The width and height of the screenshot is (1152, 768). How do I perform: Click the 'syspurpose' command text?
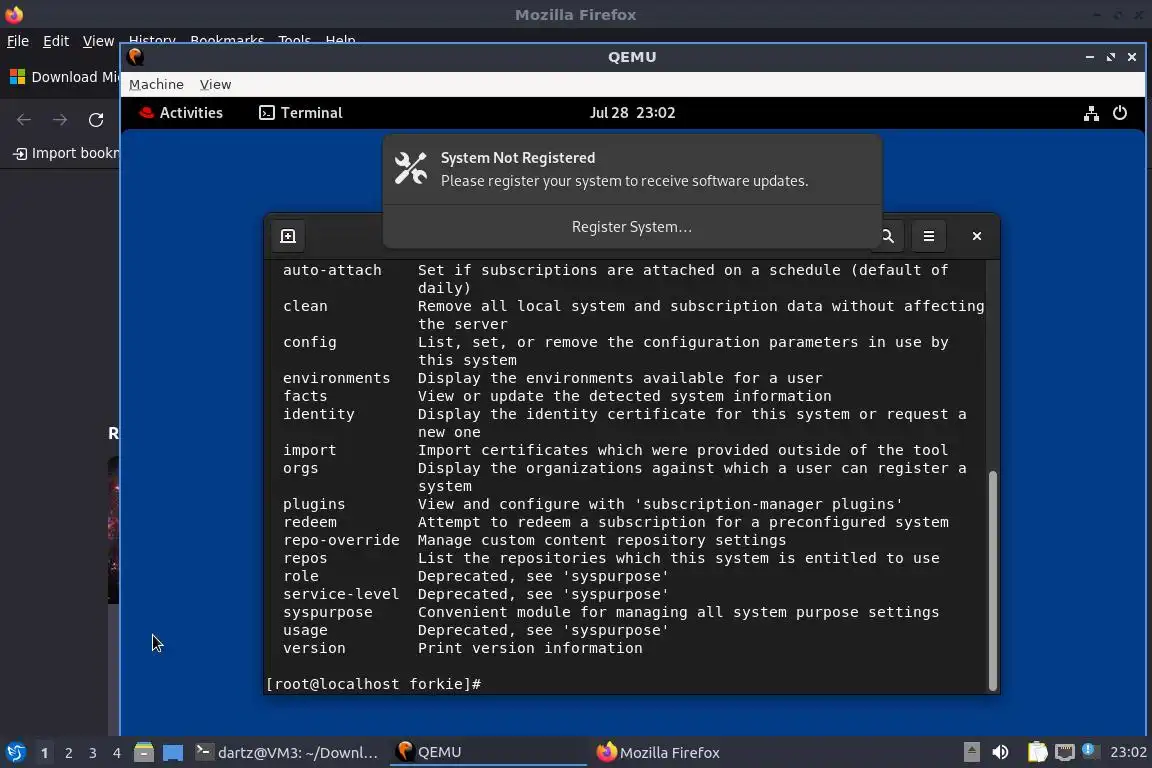328,612
